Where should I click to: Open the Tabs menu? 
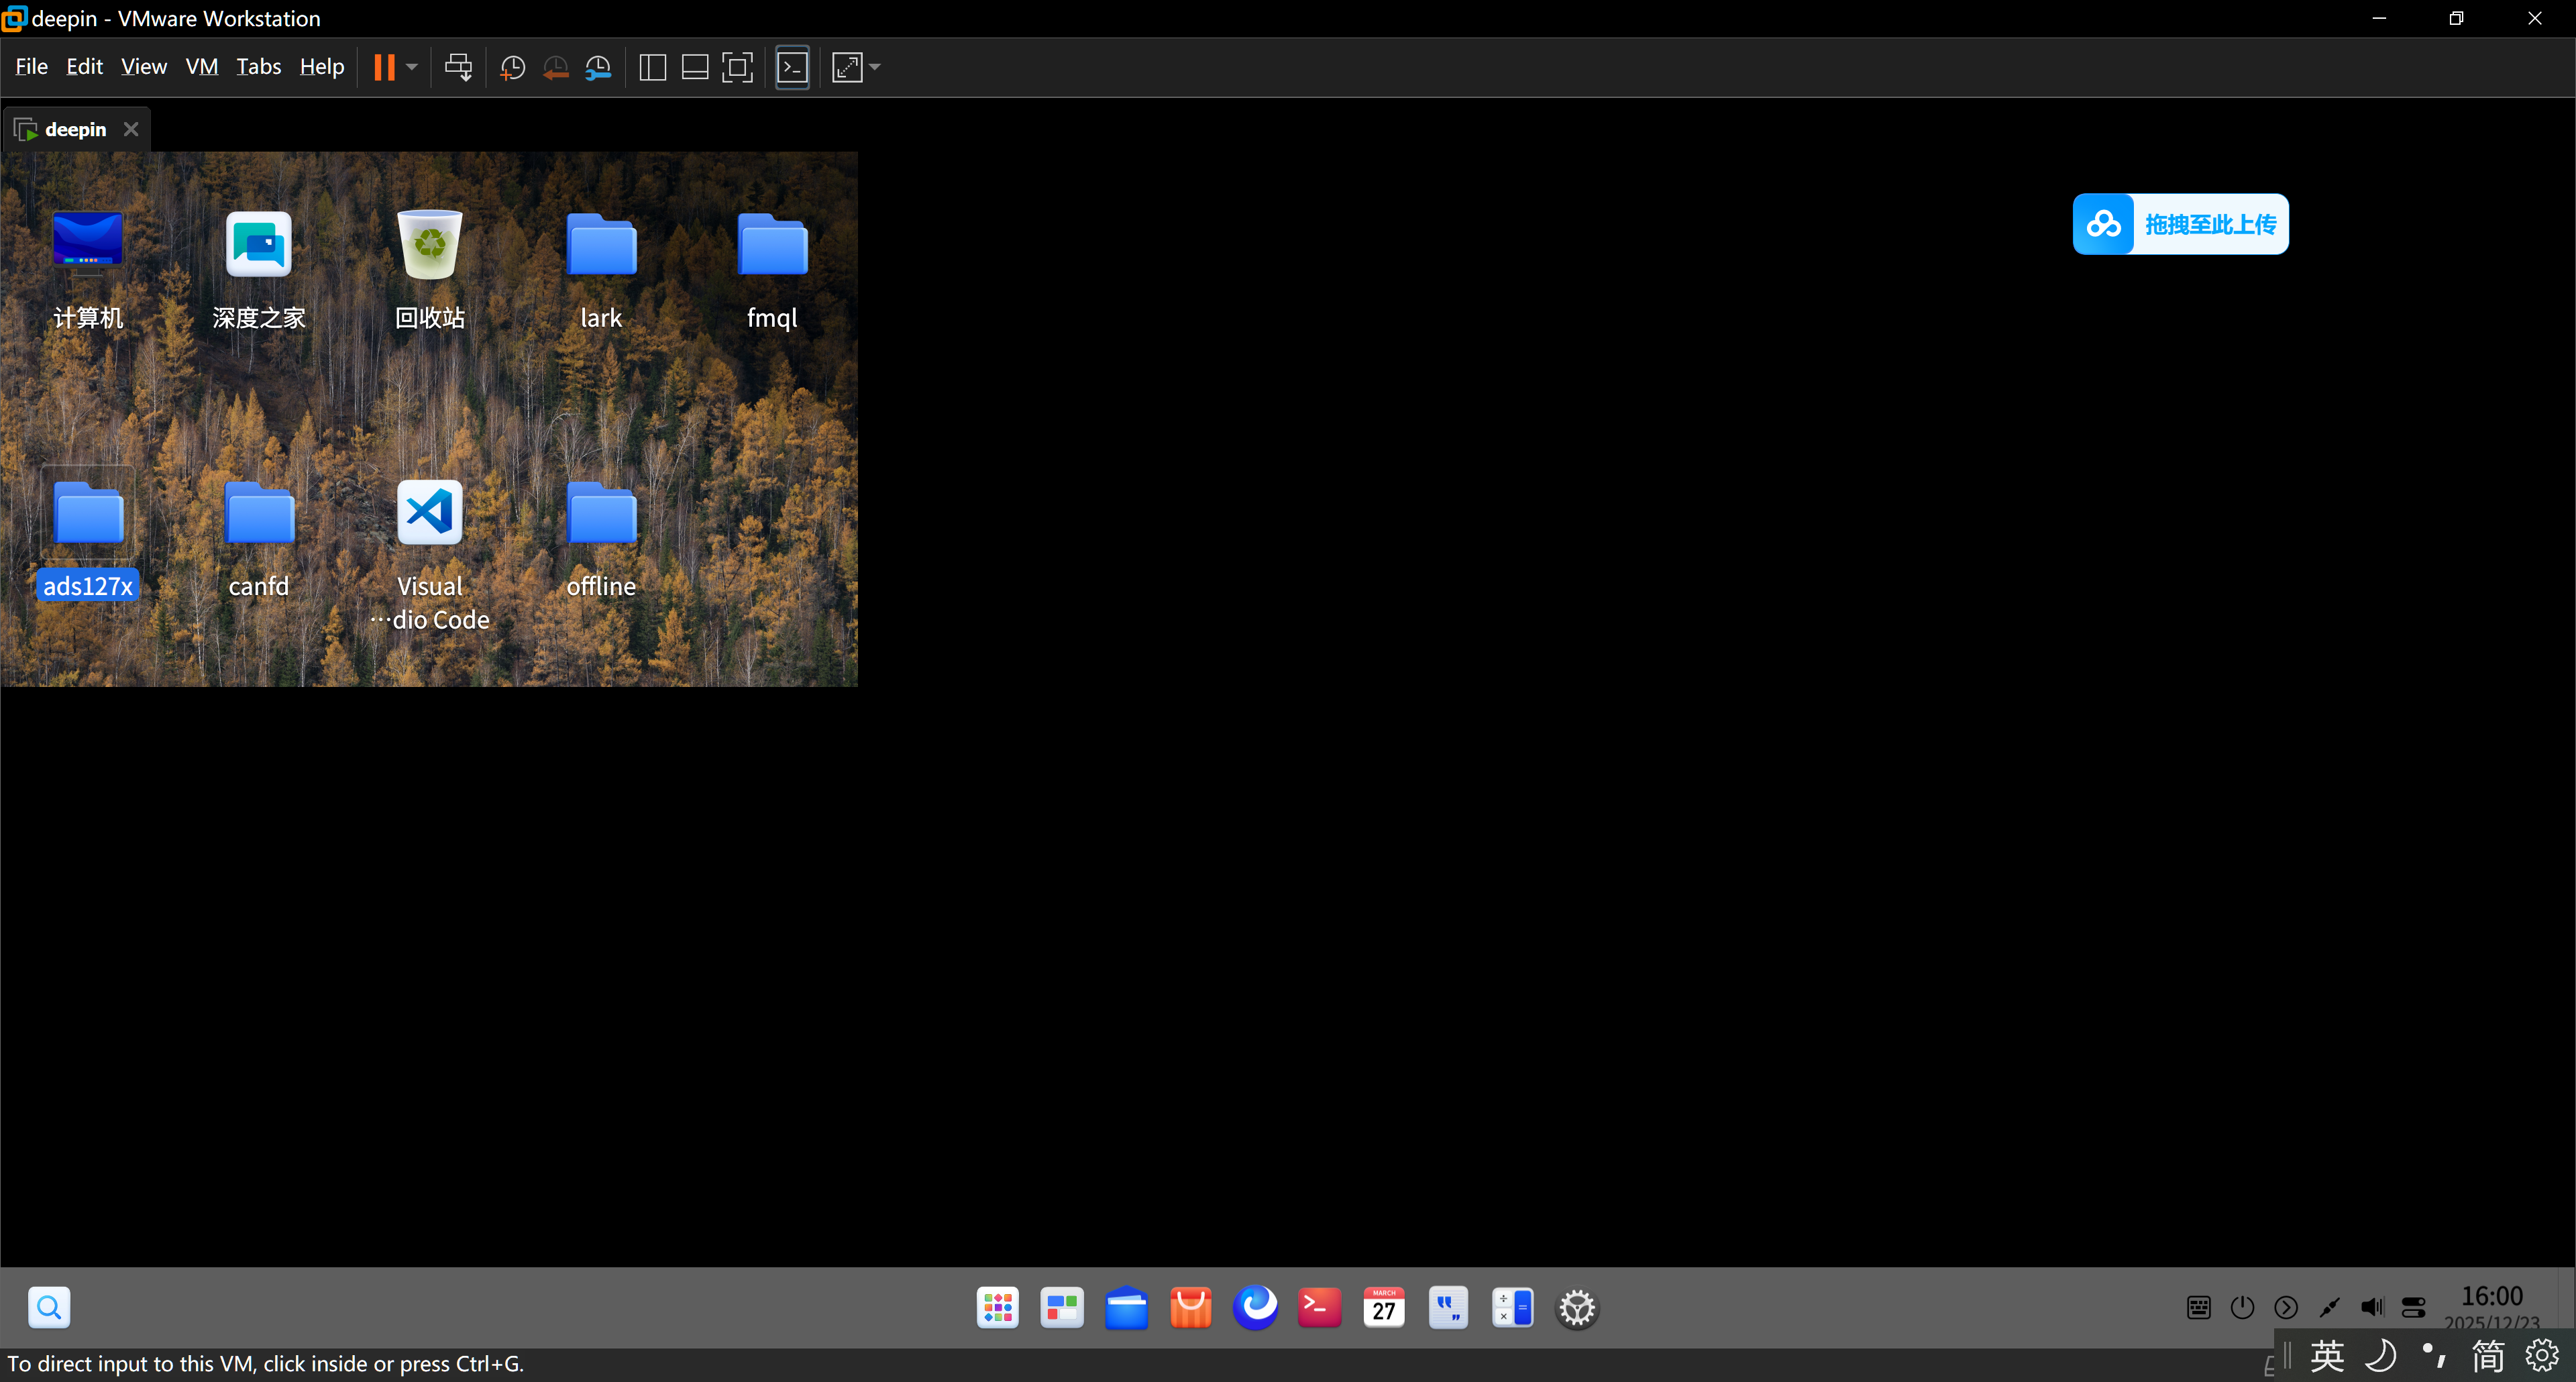tap(258, 67)
